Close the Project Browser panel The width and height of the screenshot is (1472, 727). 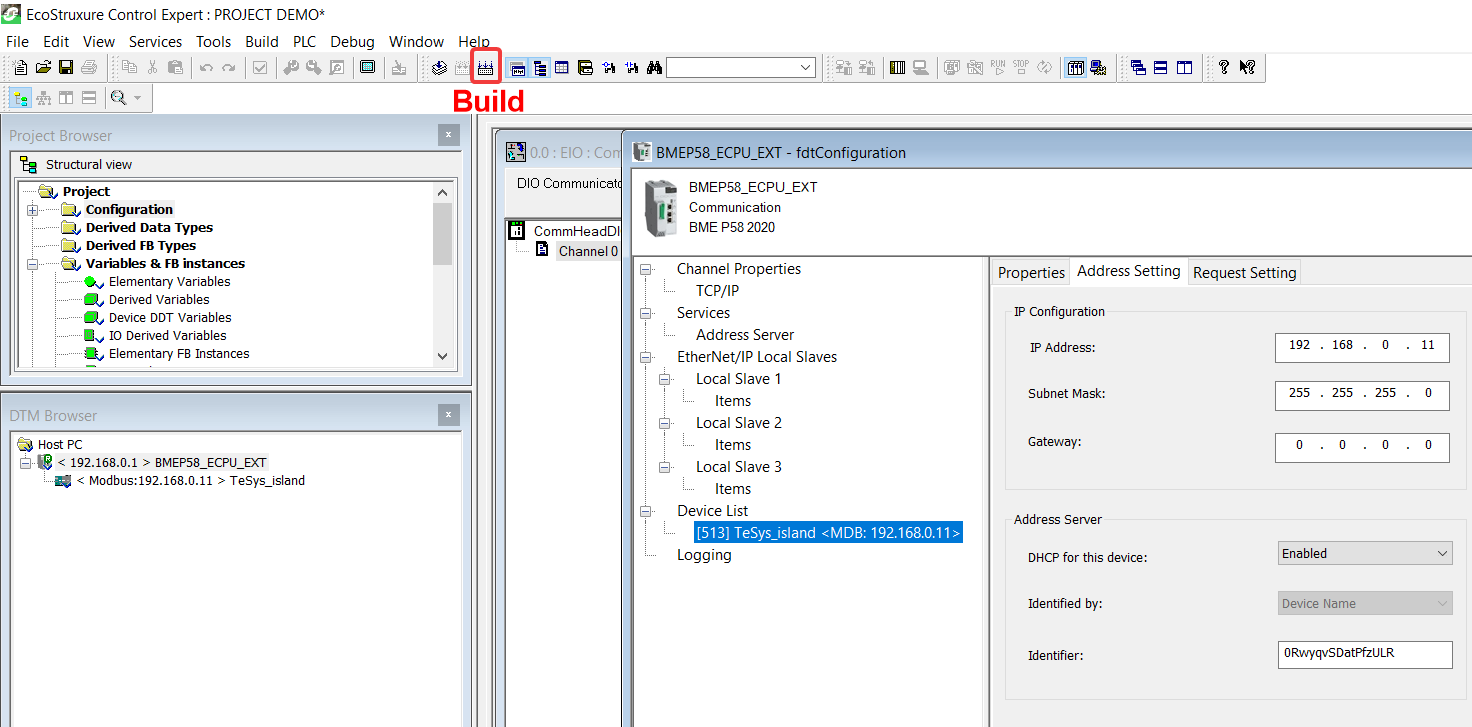pos(448,135)
